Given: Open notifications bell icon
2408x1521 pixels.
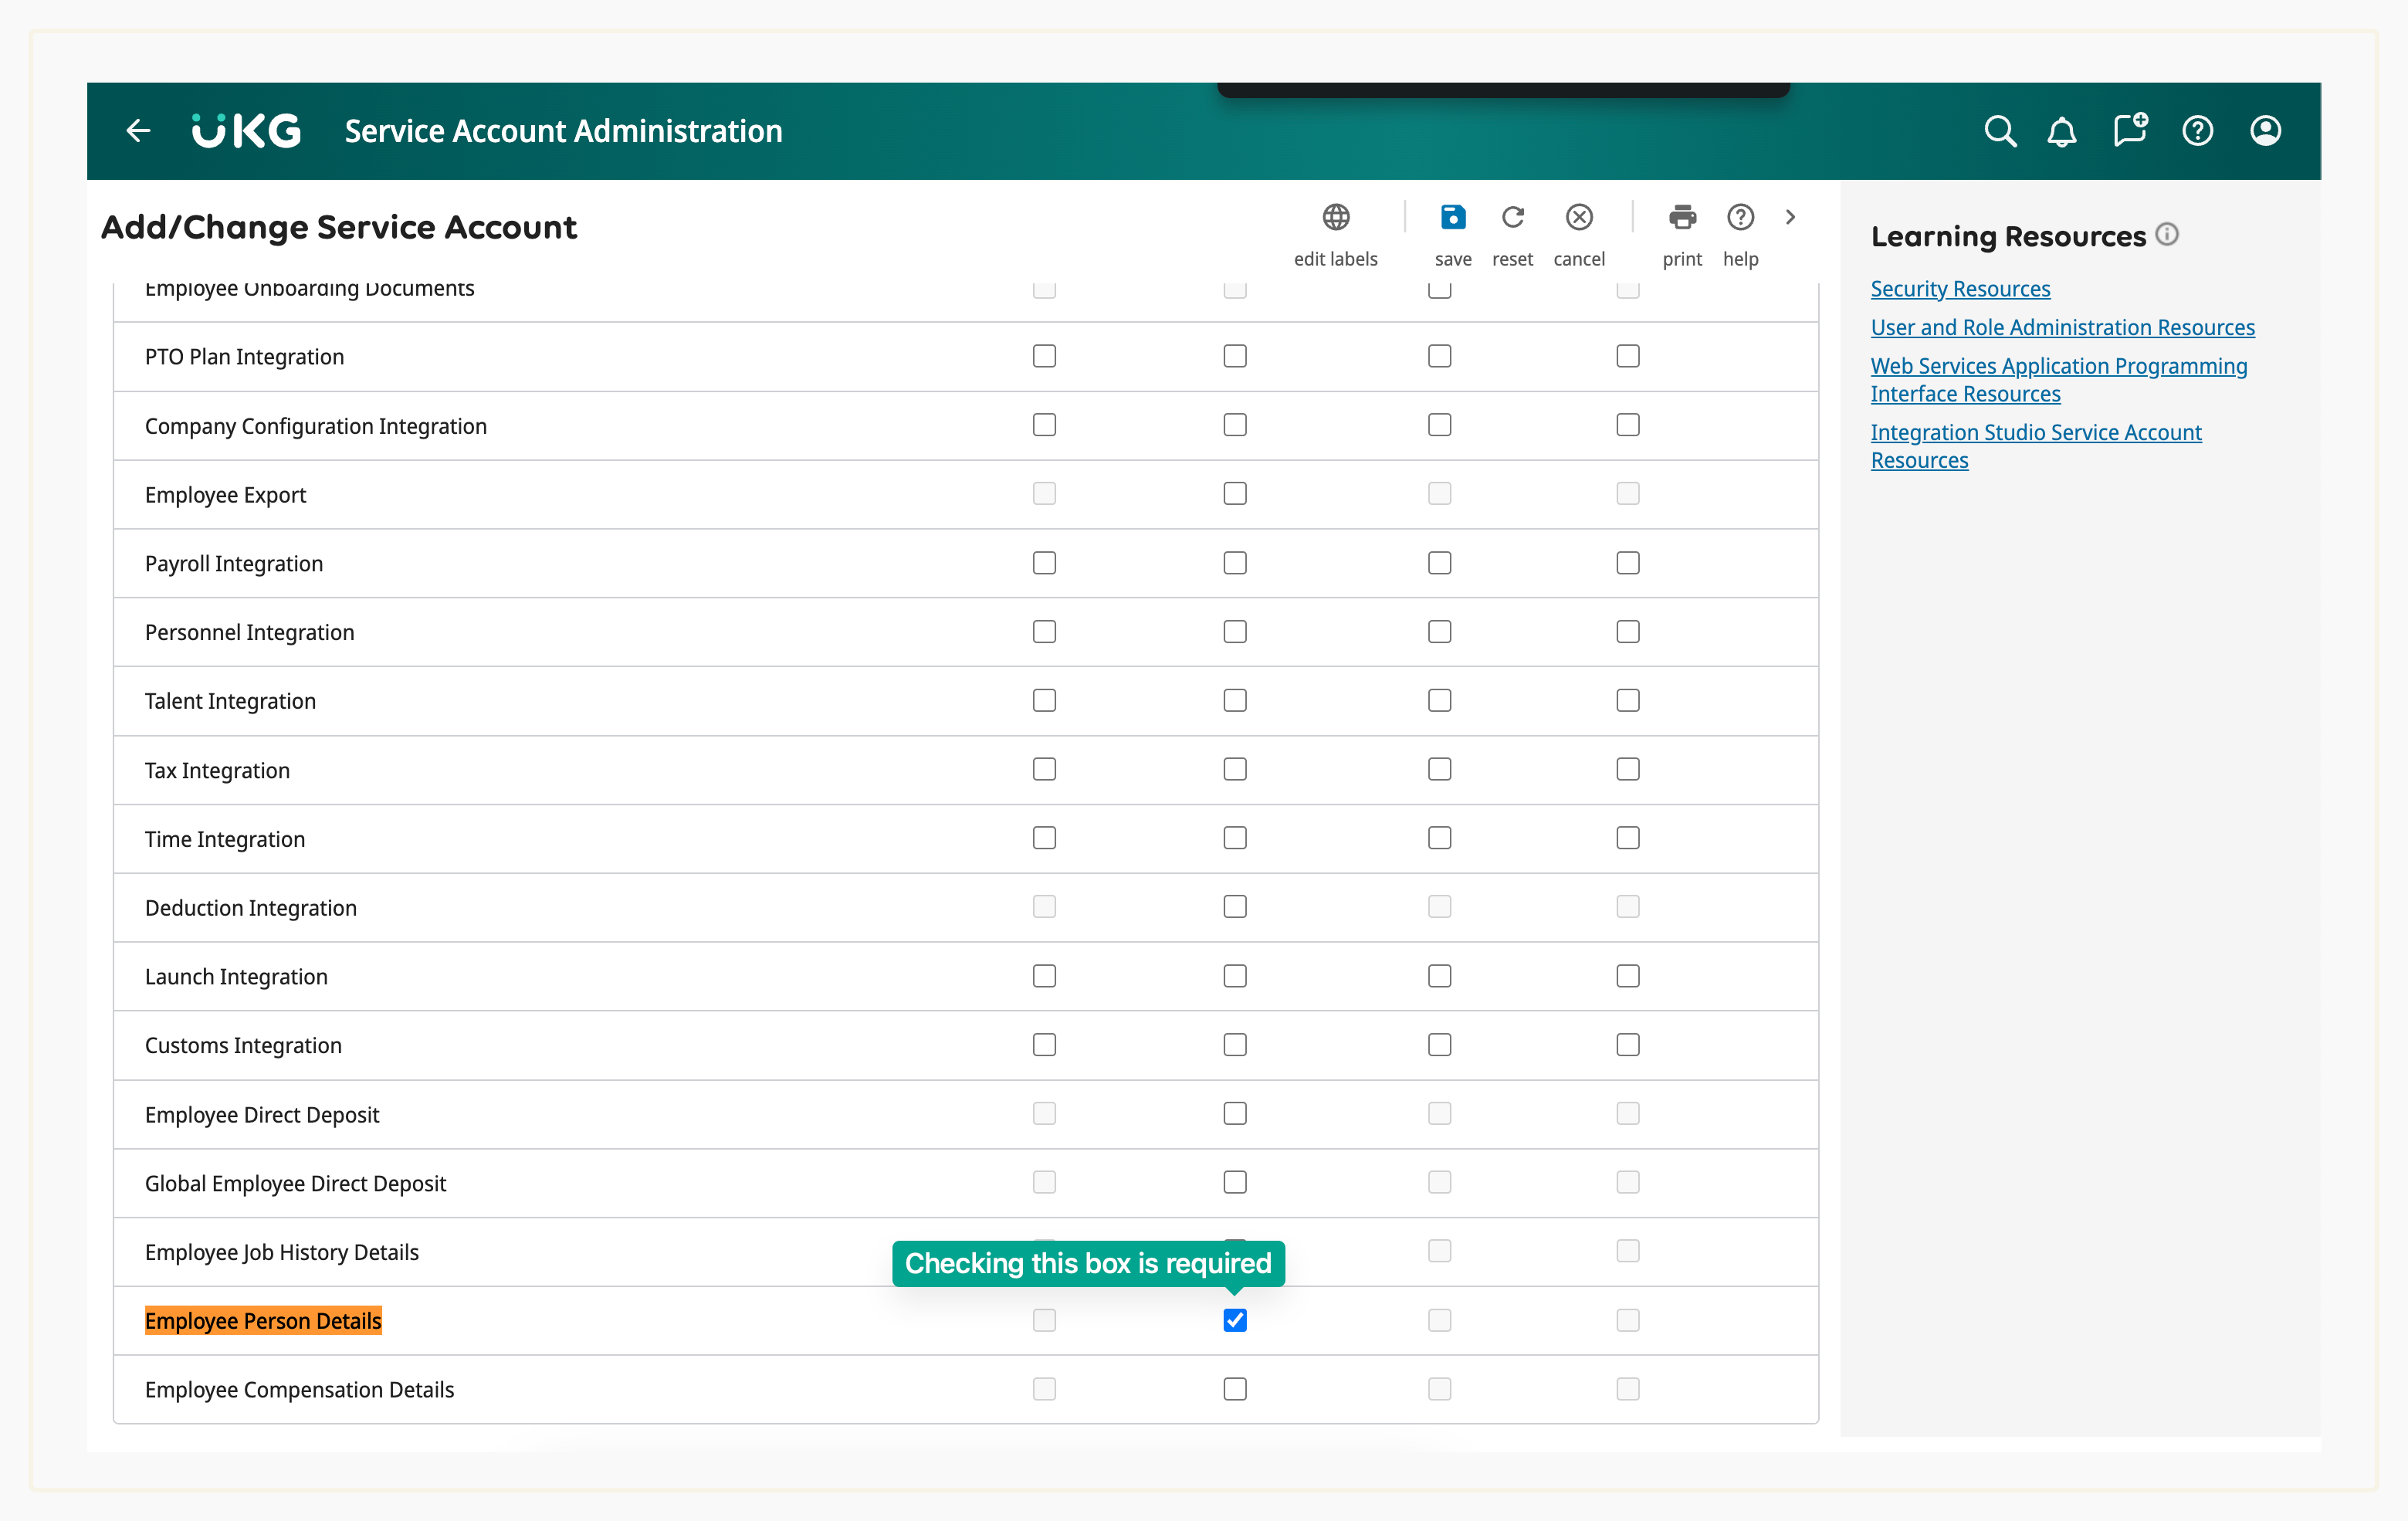Looking at the screenshot, I should tap(2061, 131).
